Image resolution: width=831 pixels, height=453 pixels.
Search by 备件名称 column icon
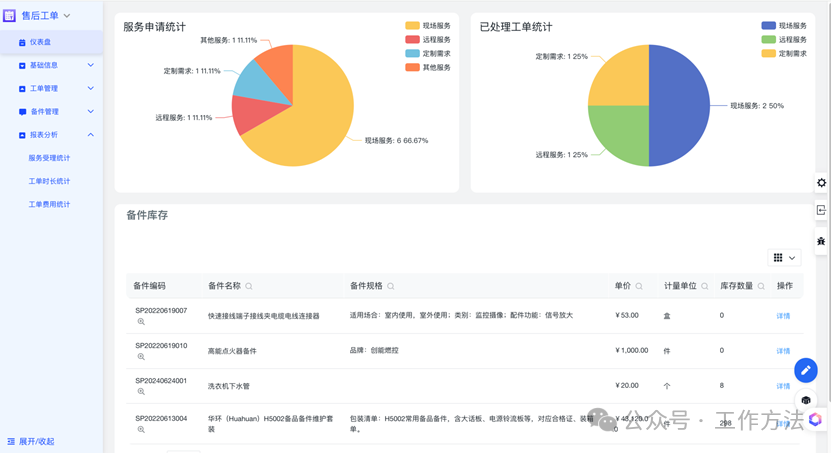coord(249,286)
